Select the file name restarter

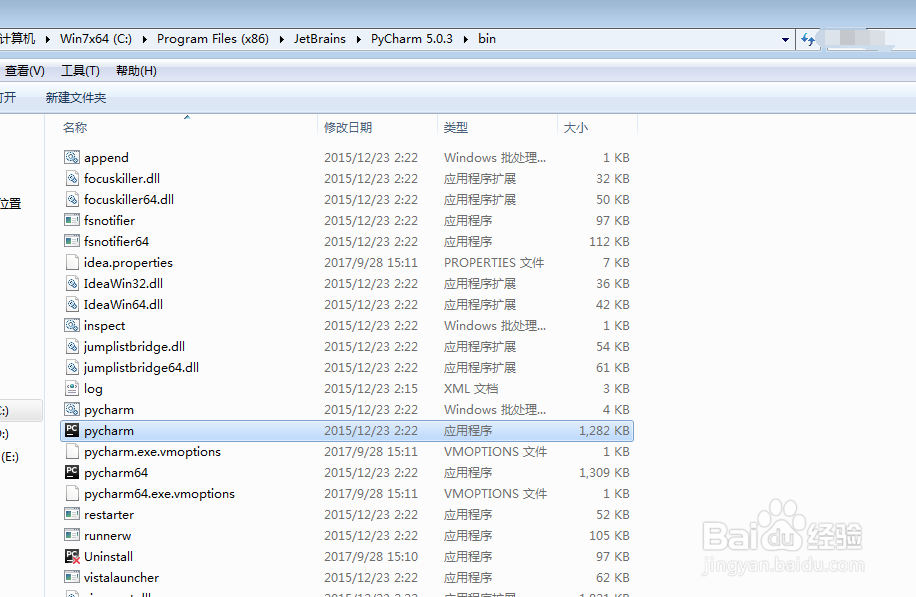click(109, 515)
